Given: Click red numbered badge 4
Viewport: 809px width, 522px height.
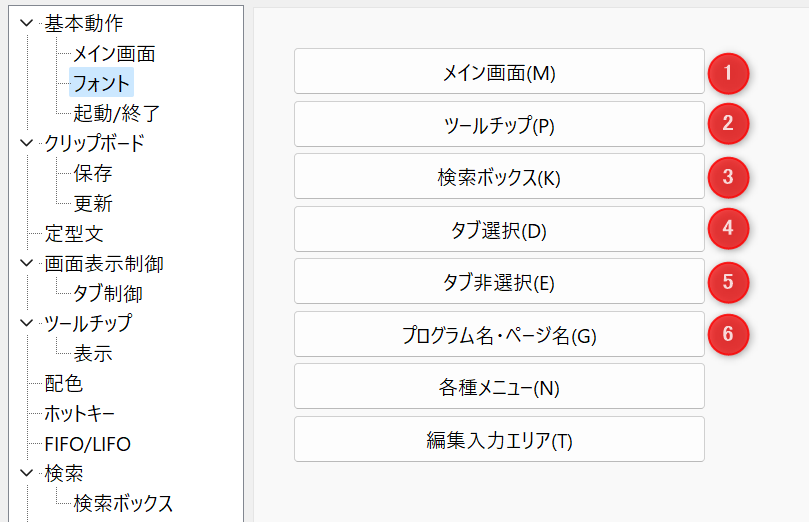Looking at the screenshot, I should [728, 228].
